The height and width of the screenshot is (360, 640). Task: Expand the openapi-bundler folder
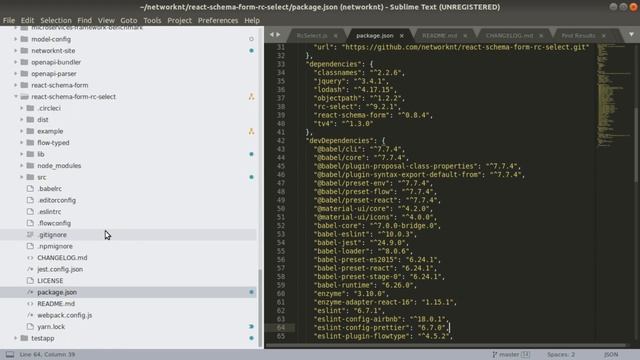point(16,62)
